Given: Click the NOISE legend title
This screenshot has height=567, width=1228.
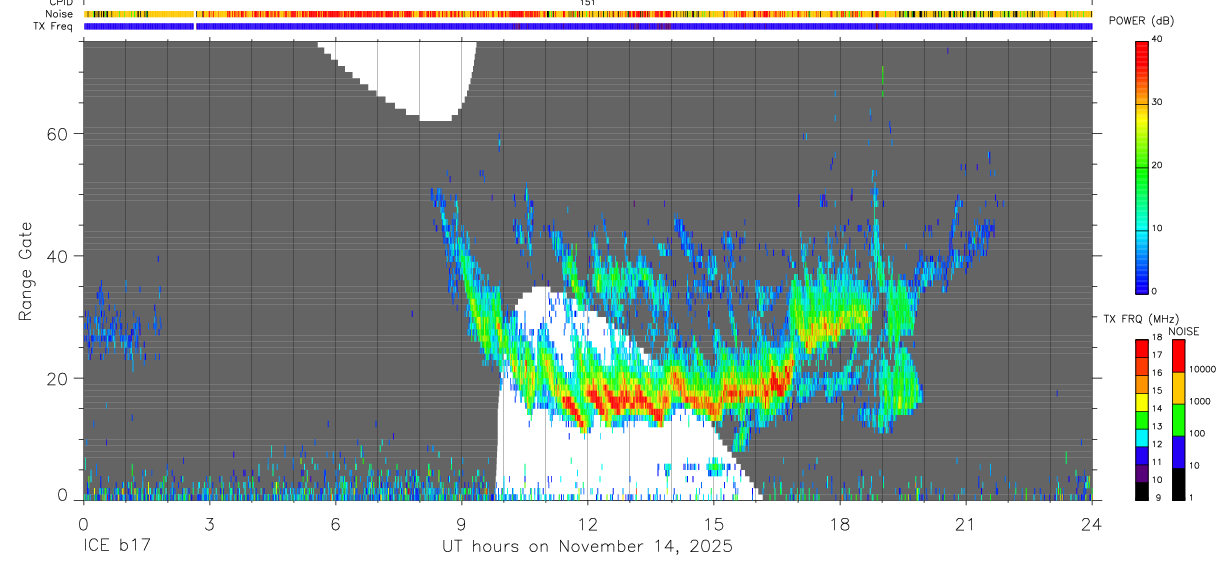Looking at the screenshot, I should pyautogui.click(x=1184, y=331).
